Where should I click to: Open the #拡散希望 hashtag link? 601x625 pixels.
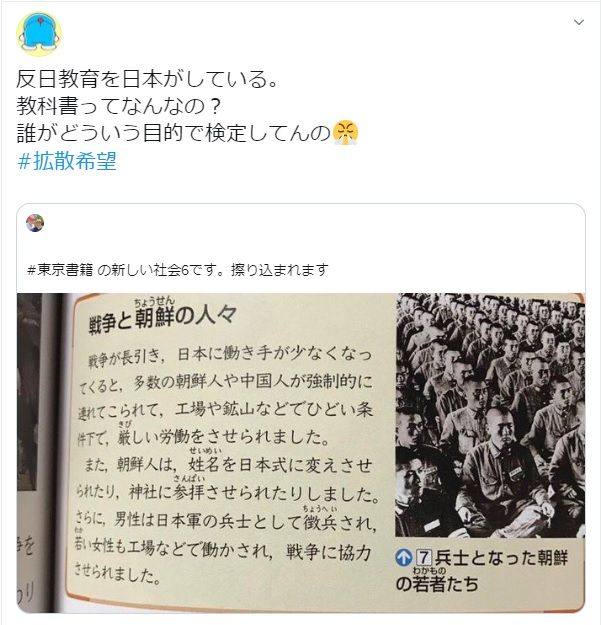click(x=67, y=161)
